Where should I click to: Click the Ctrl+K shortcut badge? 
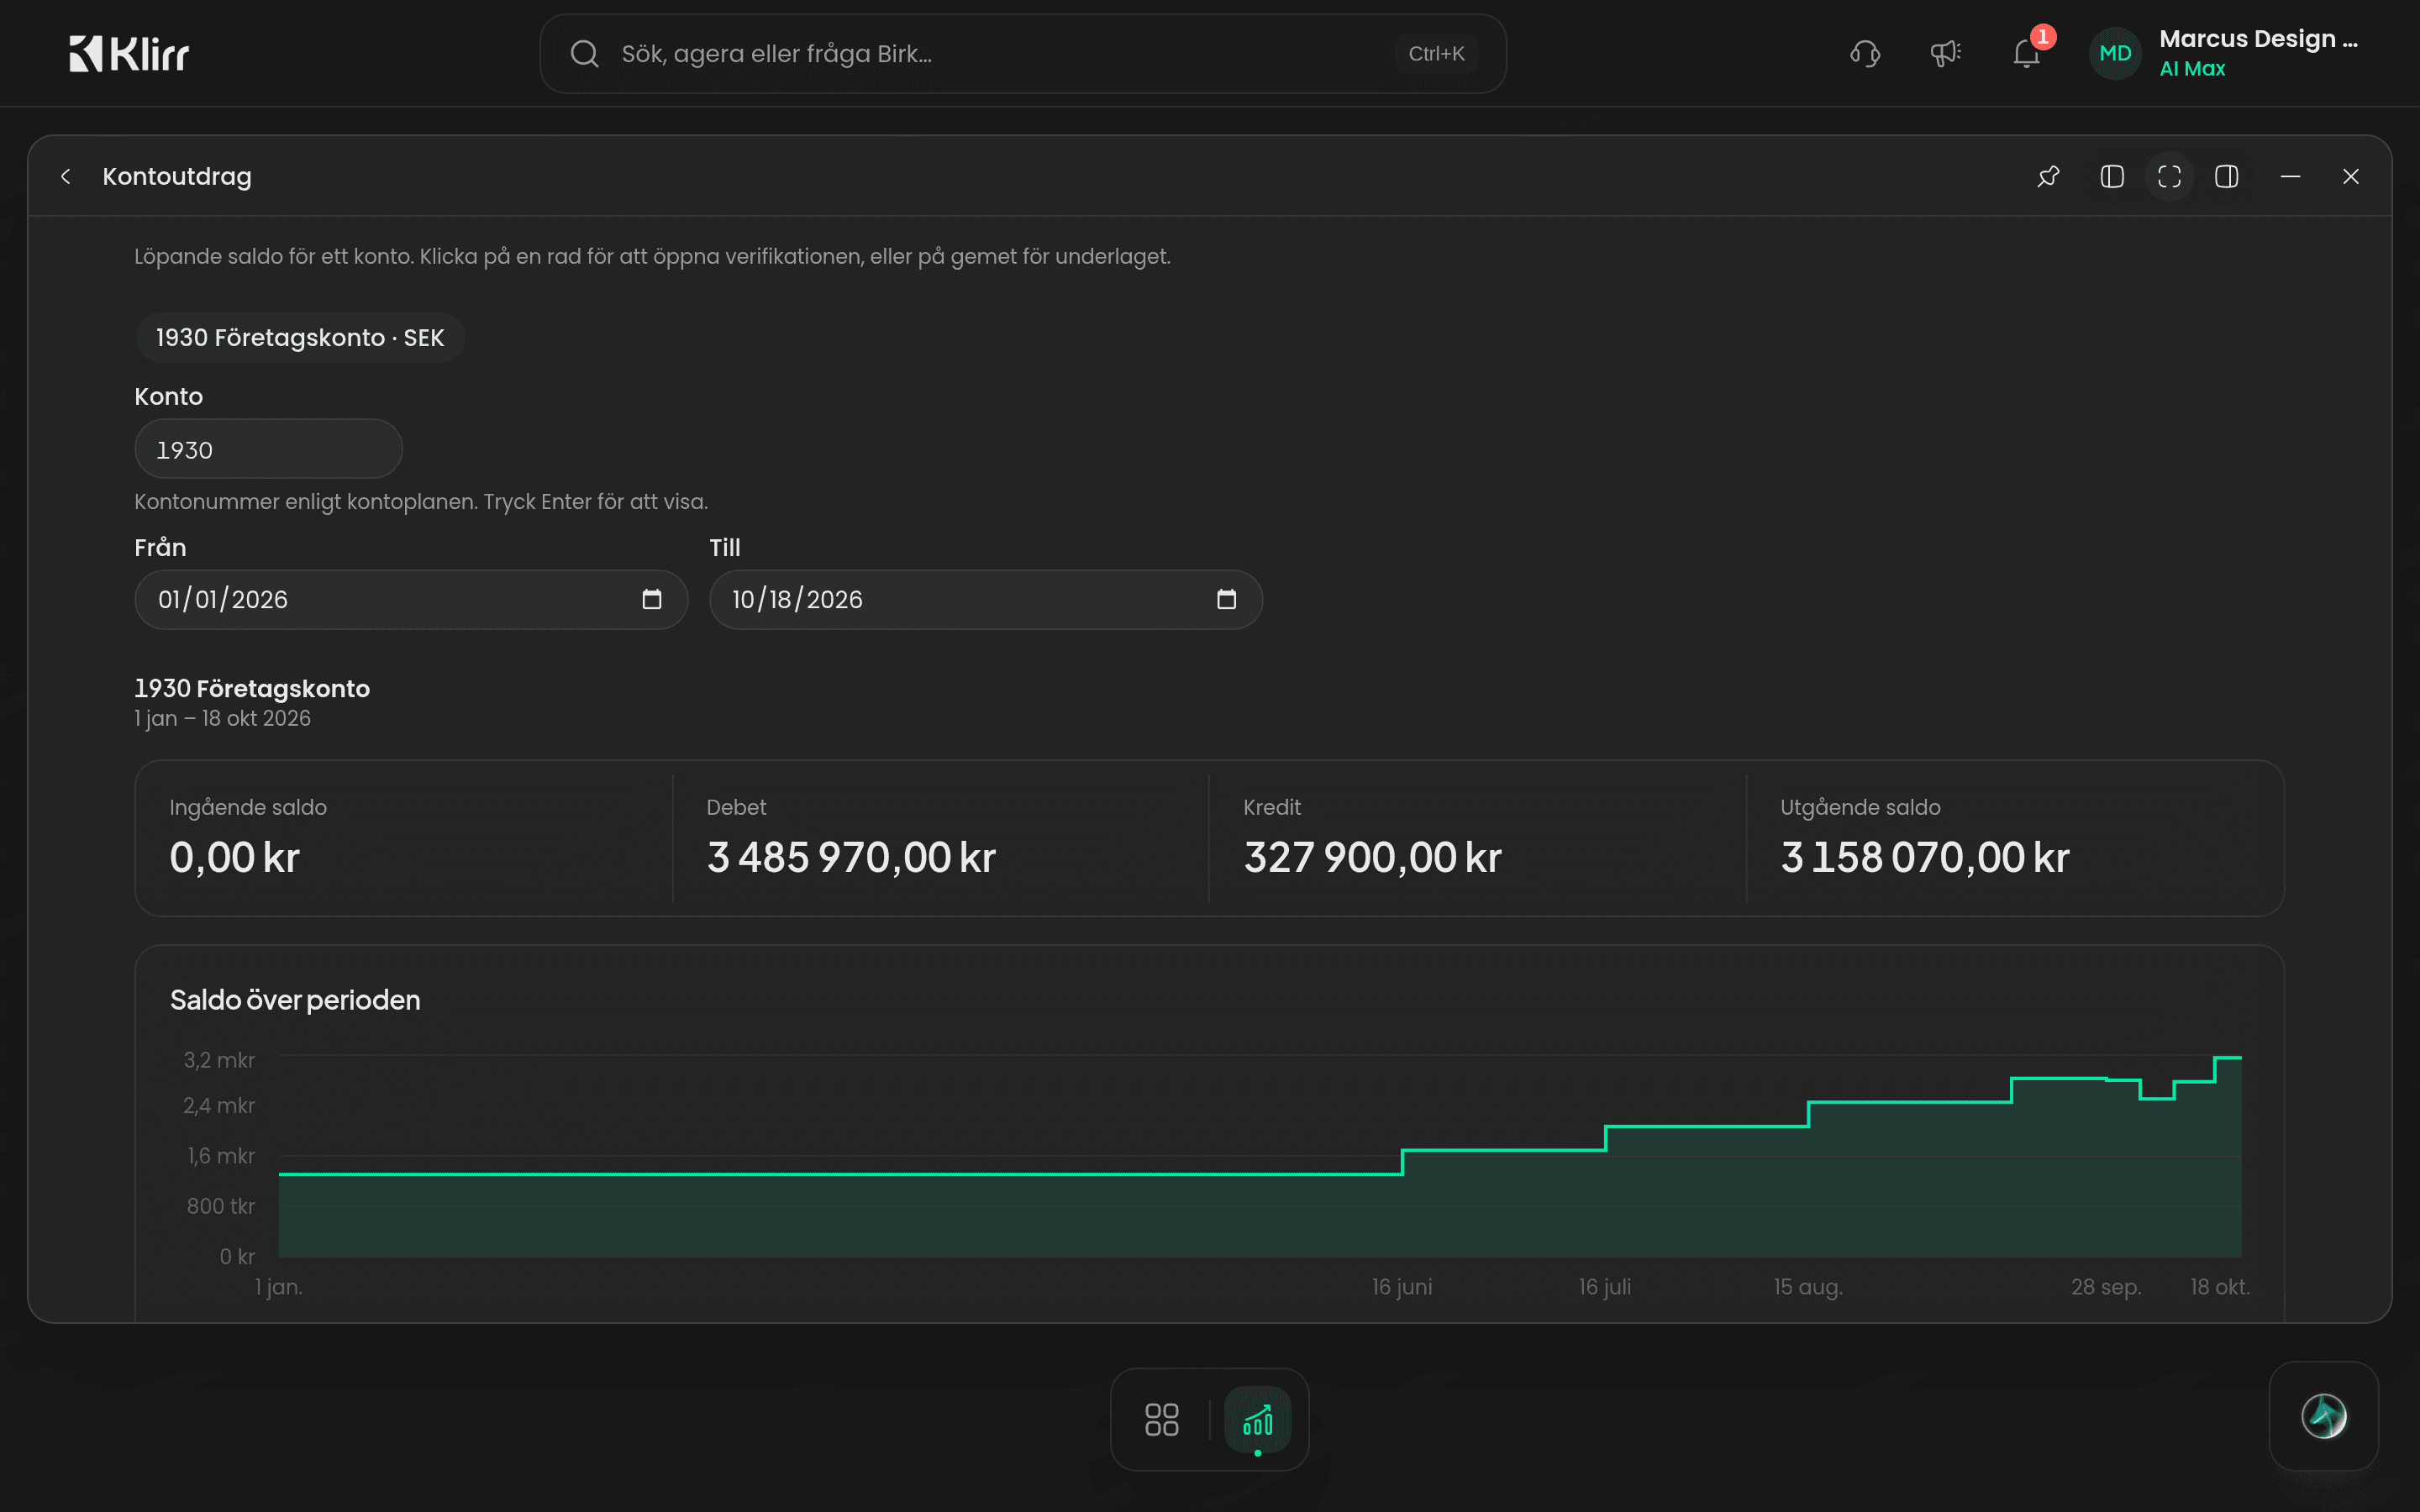point(1436,54)
